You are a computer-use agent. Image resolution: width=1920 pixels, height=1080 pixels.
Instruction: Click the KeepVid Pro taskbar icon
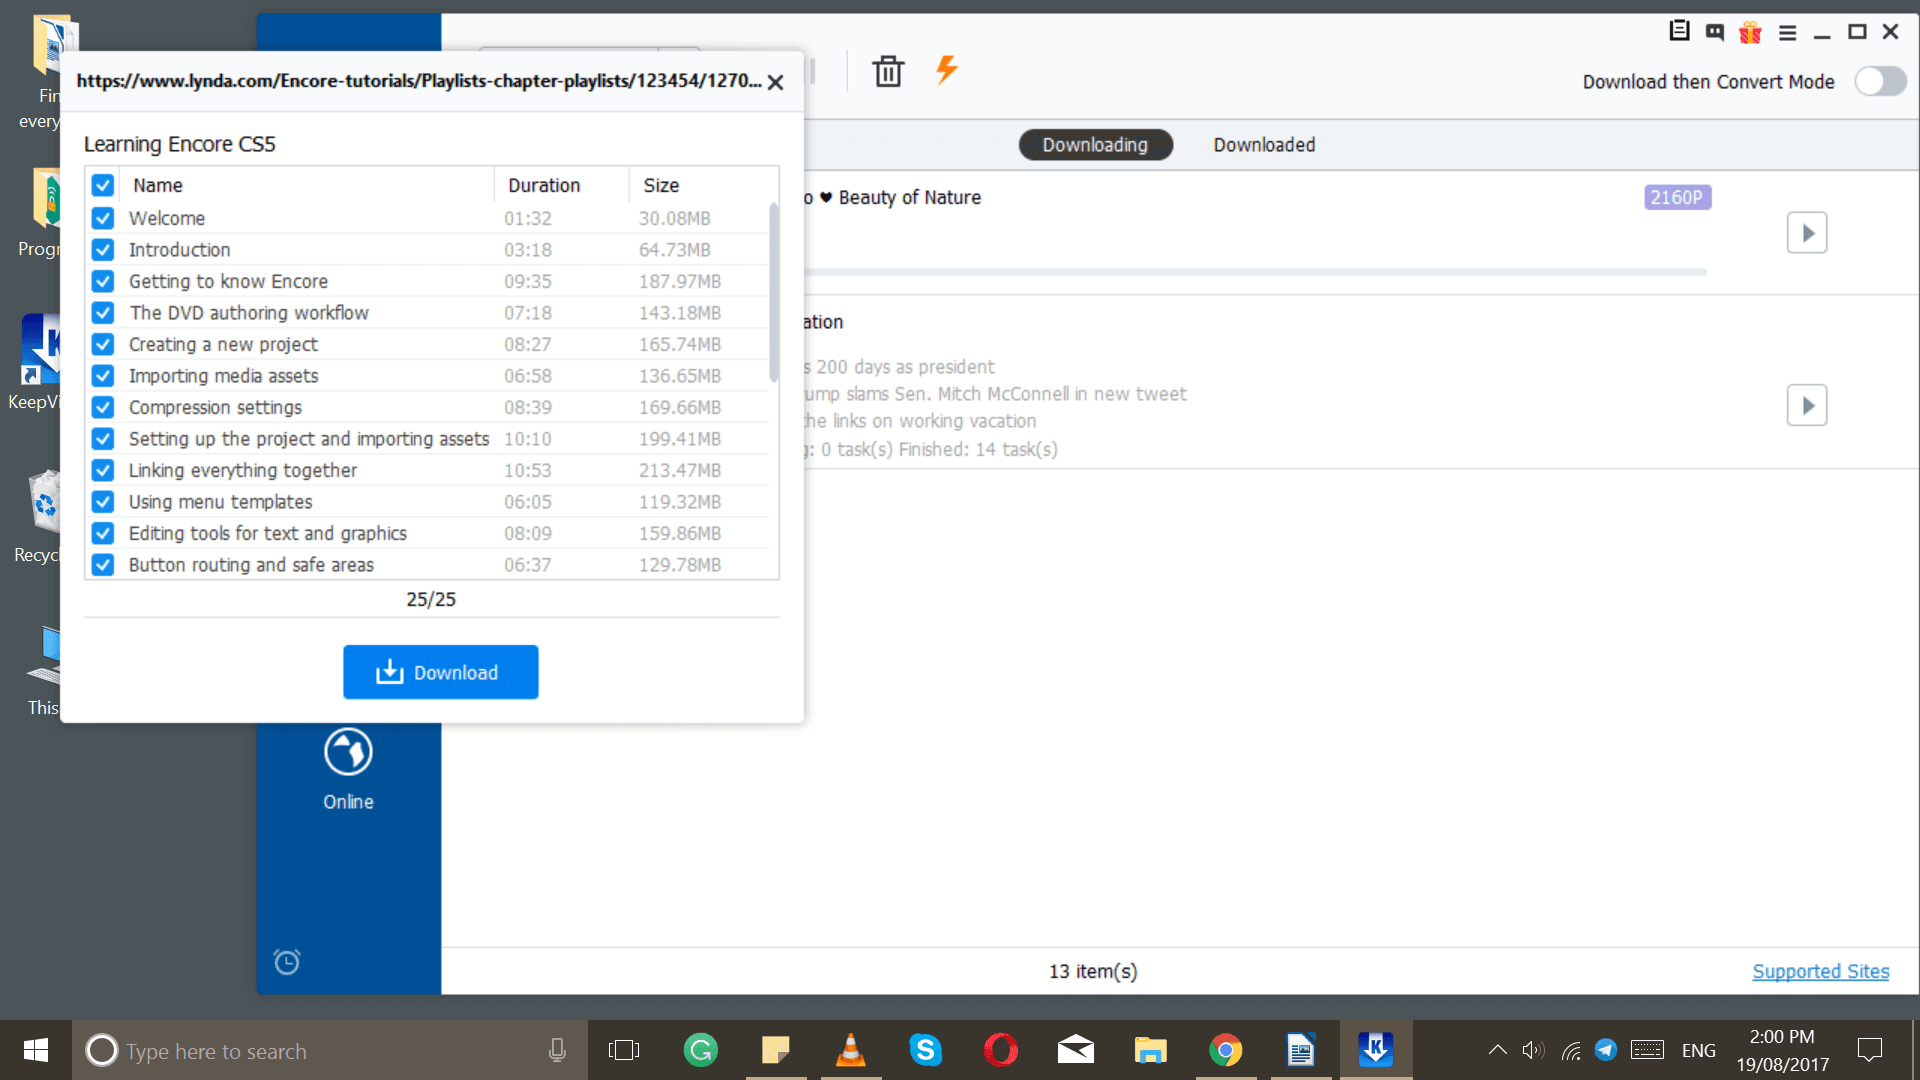pyautogui.click(x=1376, y=1050)
